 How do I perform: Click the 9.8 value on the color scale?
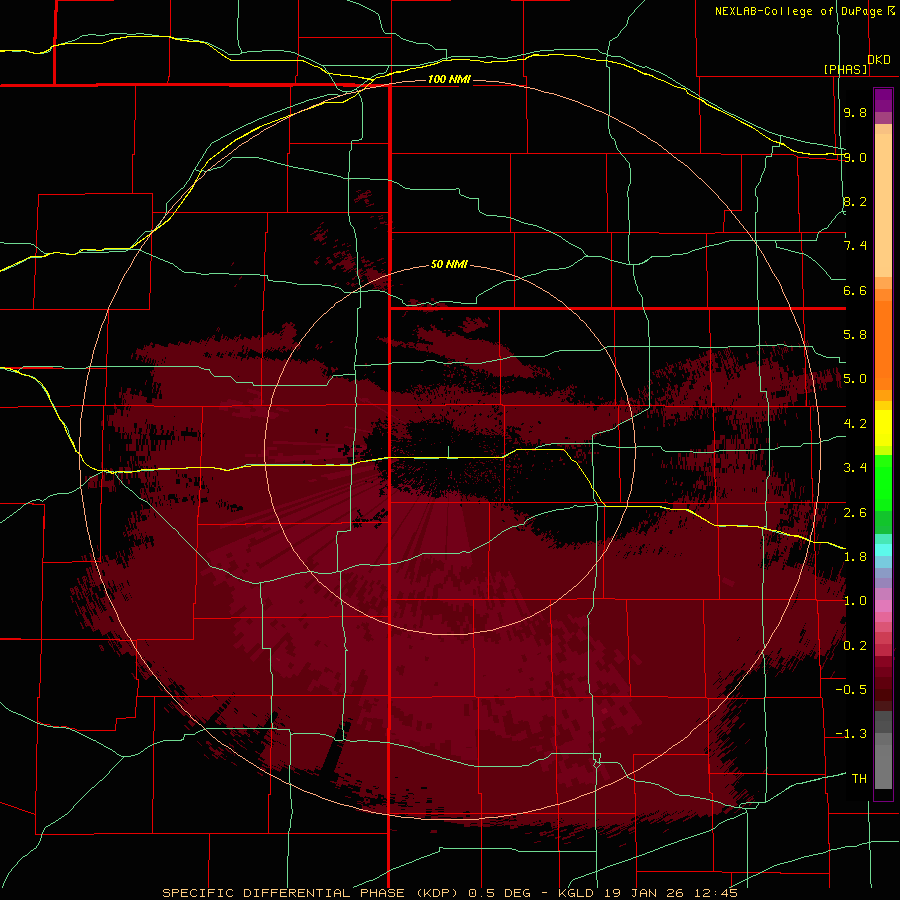click(855, 112)
